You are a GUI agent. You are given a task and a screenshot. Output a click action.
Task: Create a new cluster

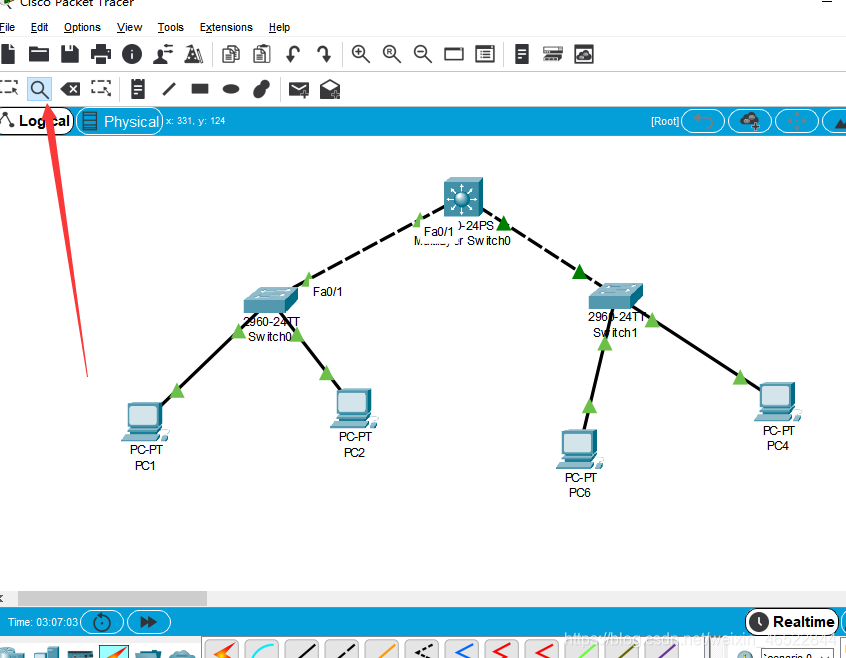750,121
